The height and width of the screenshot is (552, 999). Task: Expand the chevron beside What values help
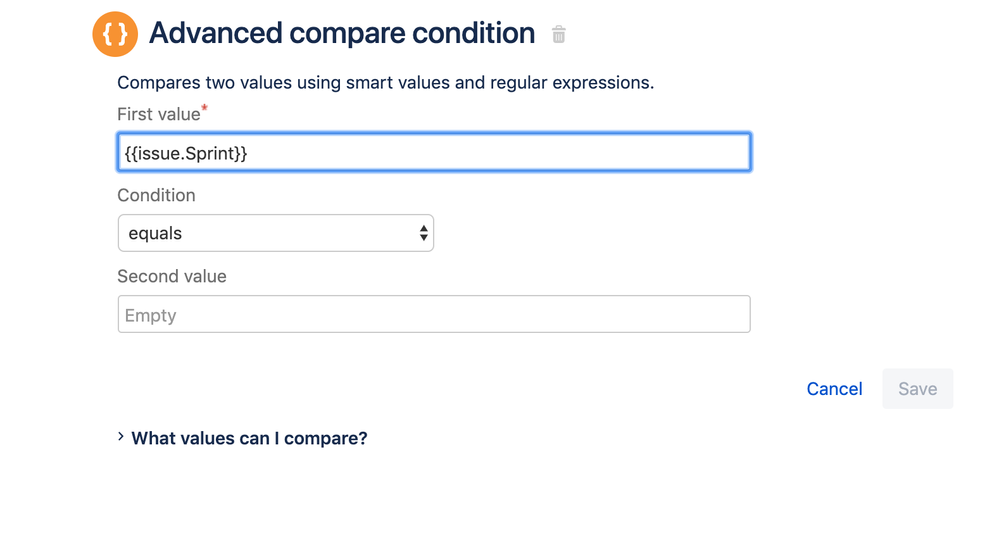click(121, 437)
